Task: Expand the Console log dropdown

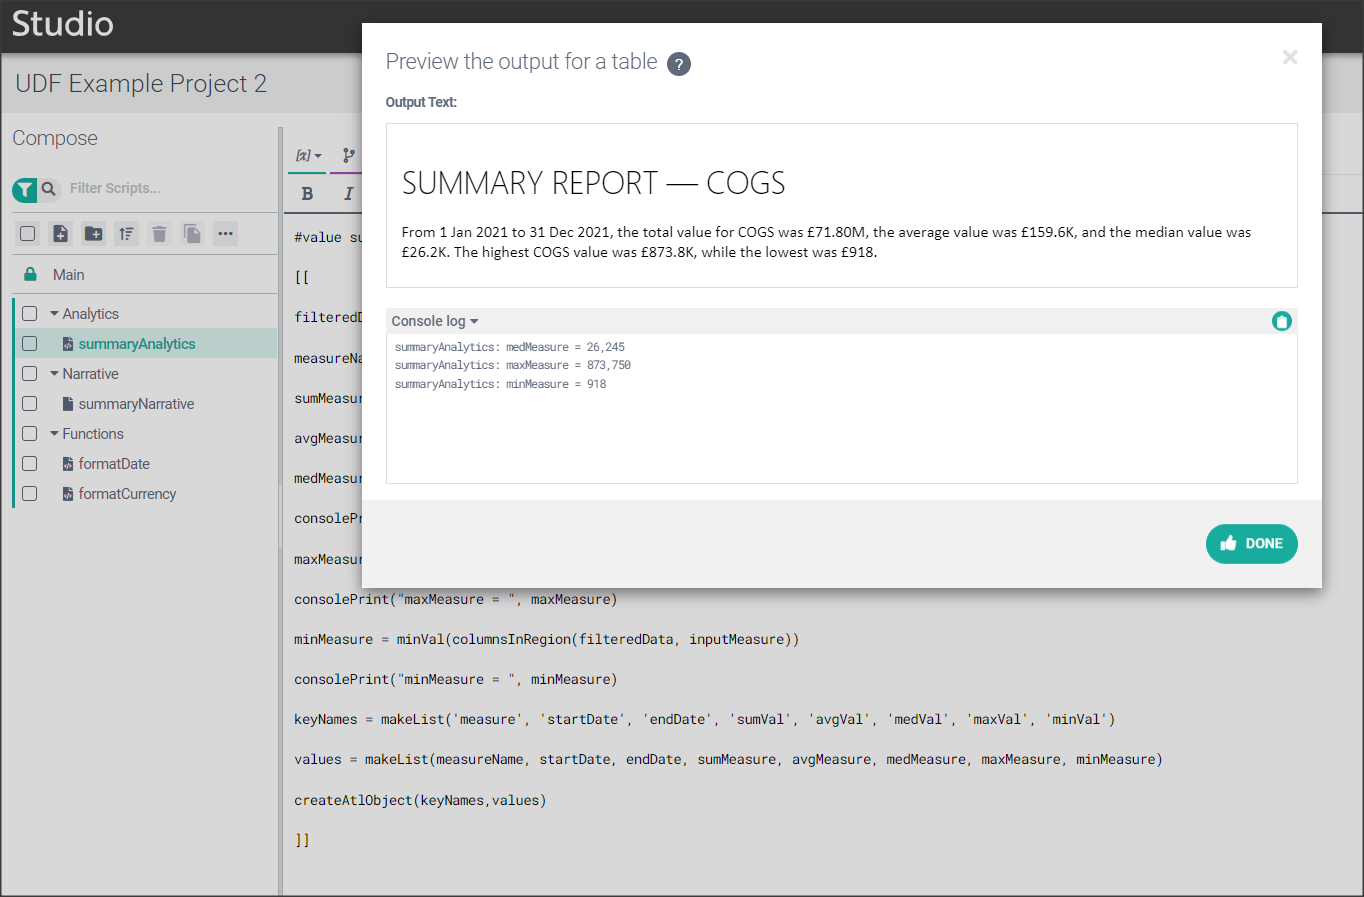Action: pyautogui.click(x=435, y=321)
